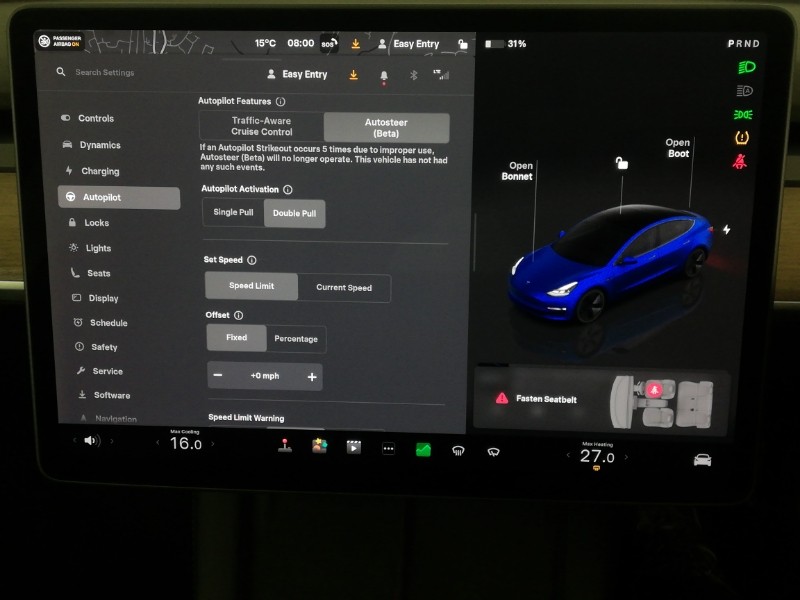800x600 pixels.
Task: Select Current Speed under Set Speed
Action: 345,287
